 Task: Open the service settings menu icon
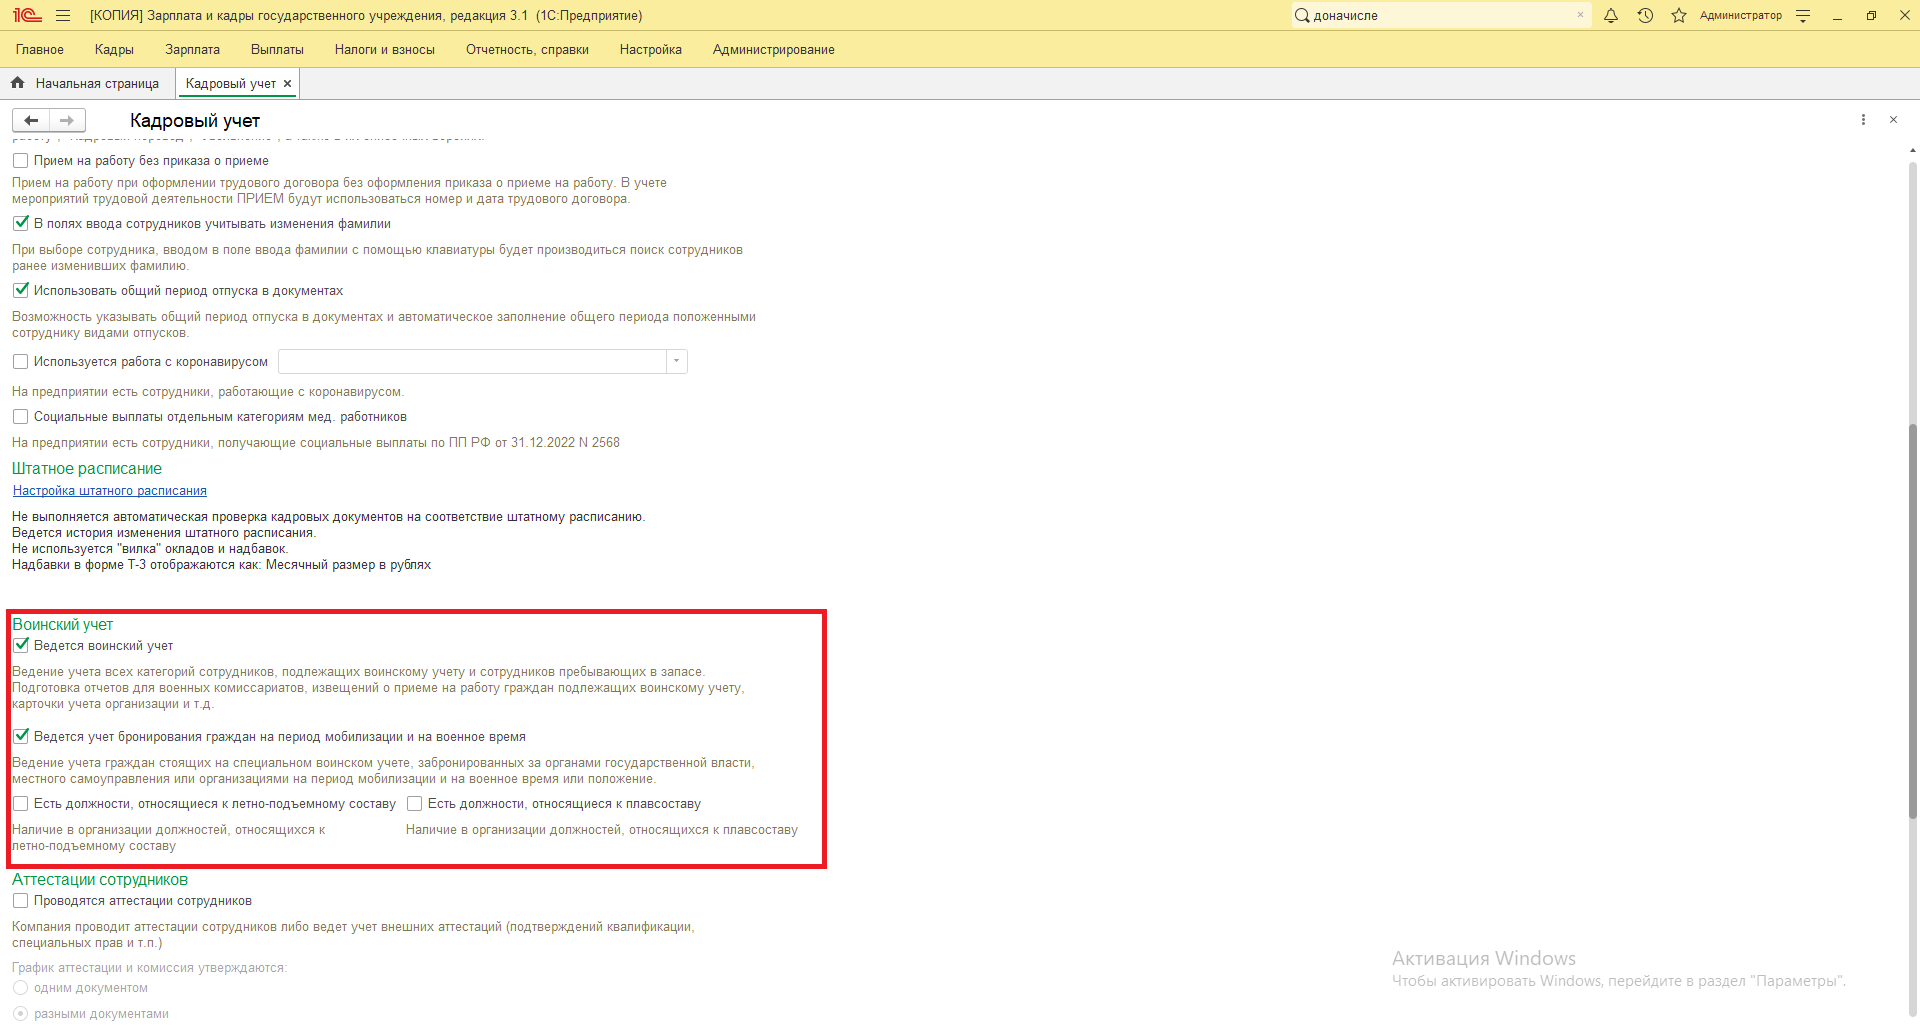pos(1803,15)
